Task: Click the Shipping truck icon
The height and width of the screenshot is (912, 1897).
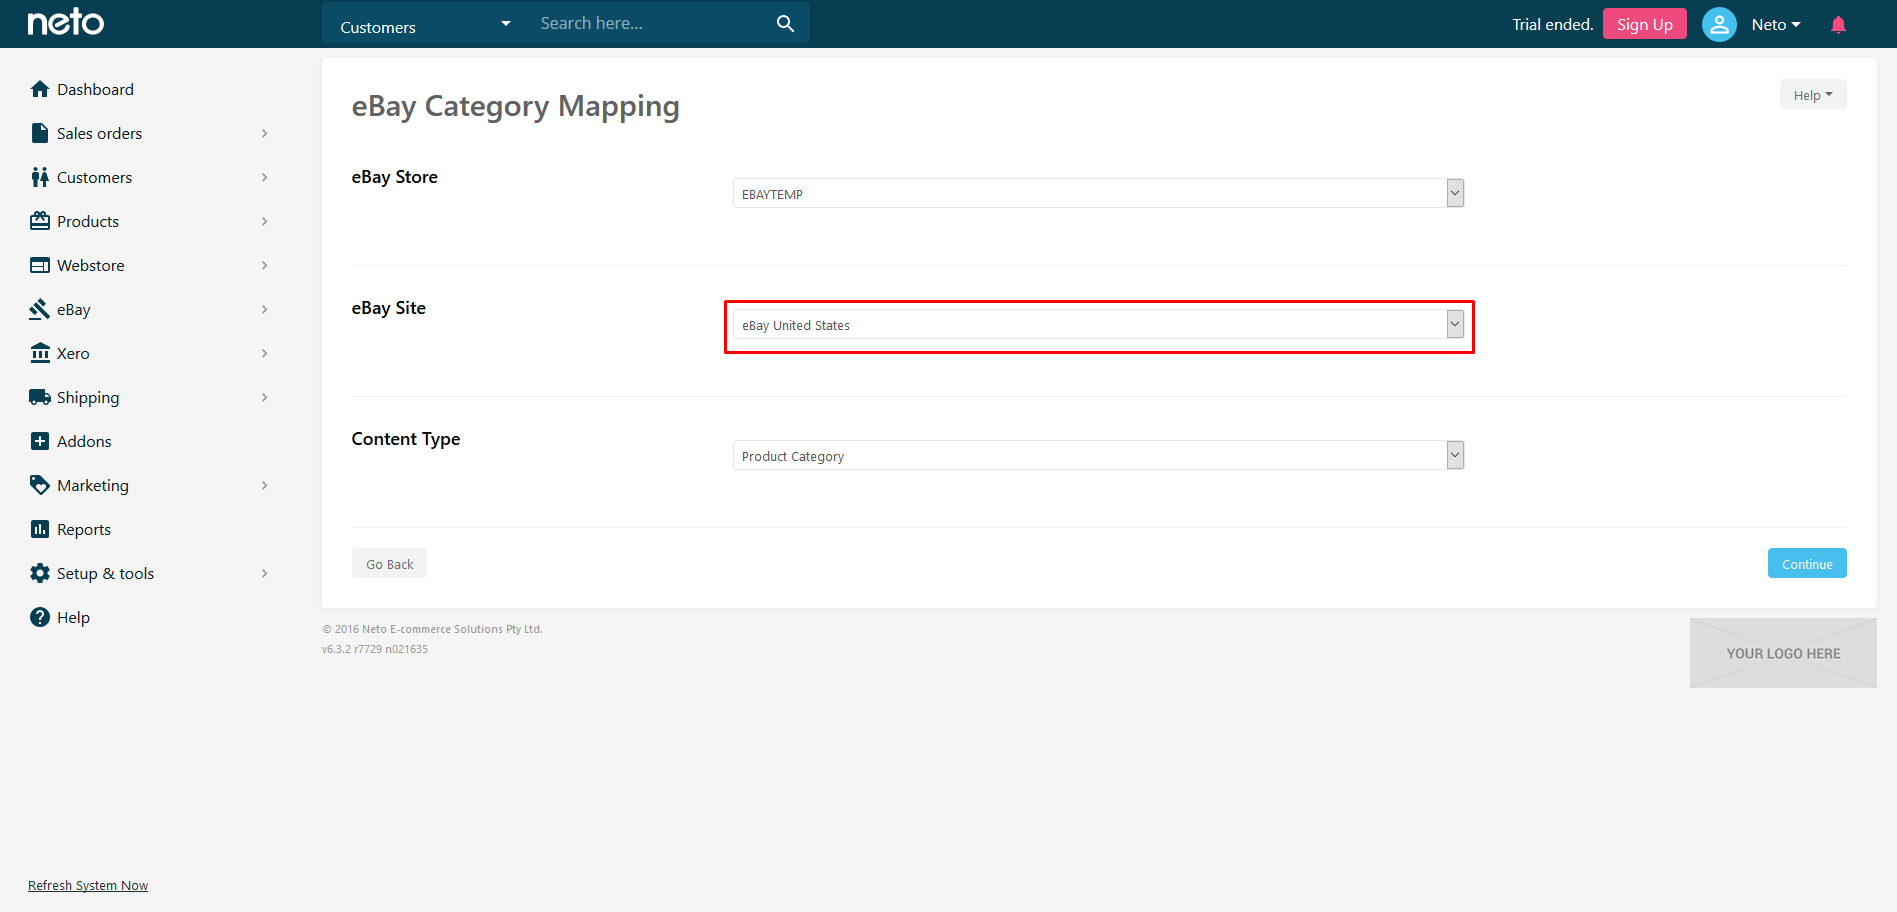Action: (x=40, y=397)
